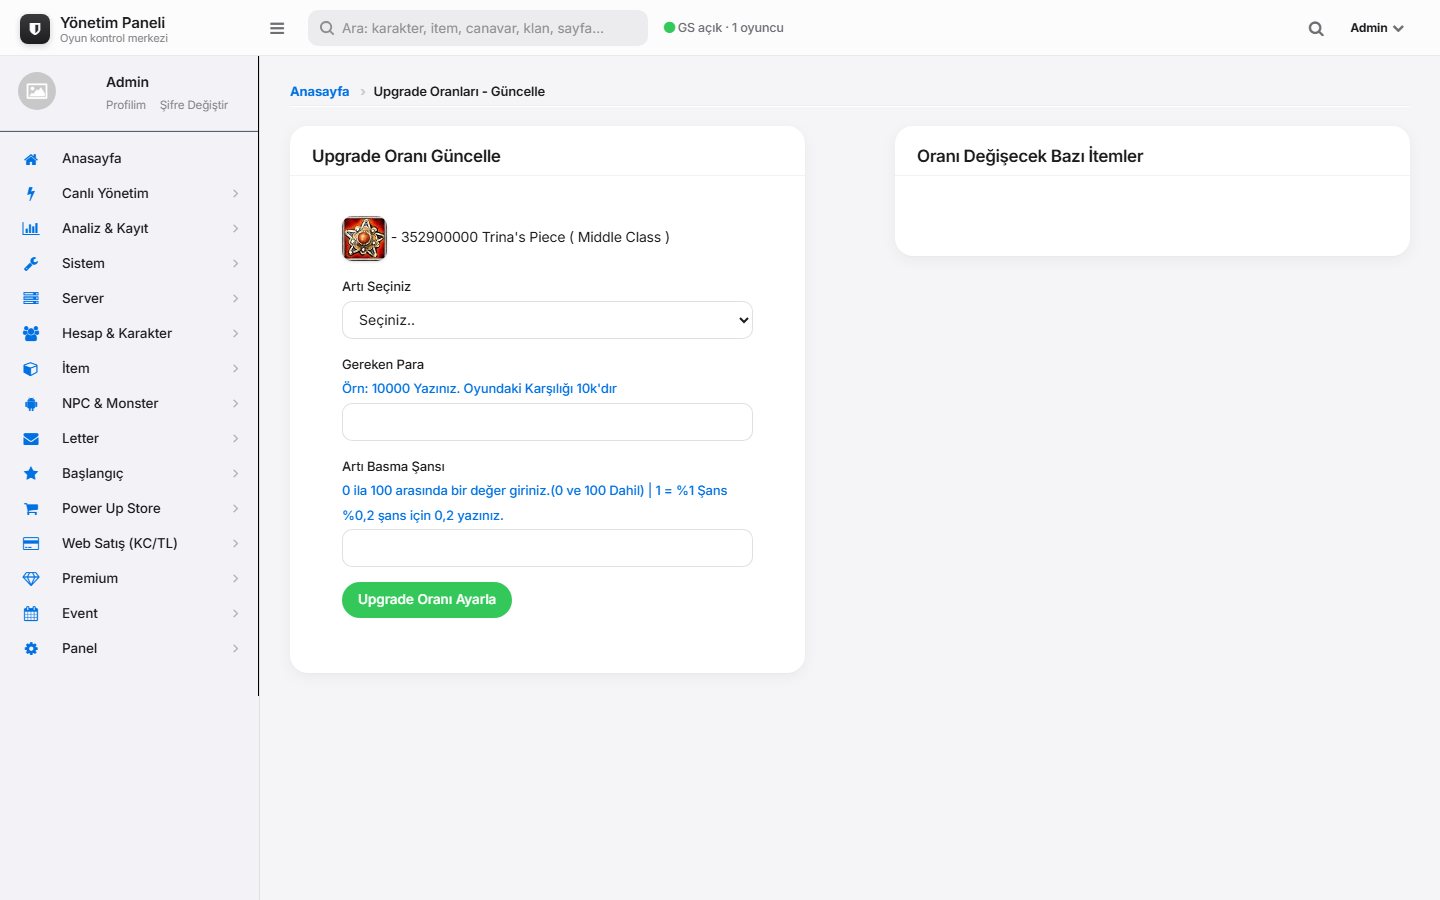Click the home icon beside Anasayfa
The height and width of the screenshot is (900, 1440).
click(x=31, y=159)
